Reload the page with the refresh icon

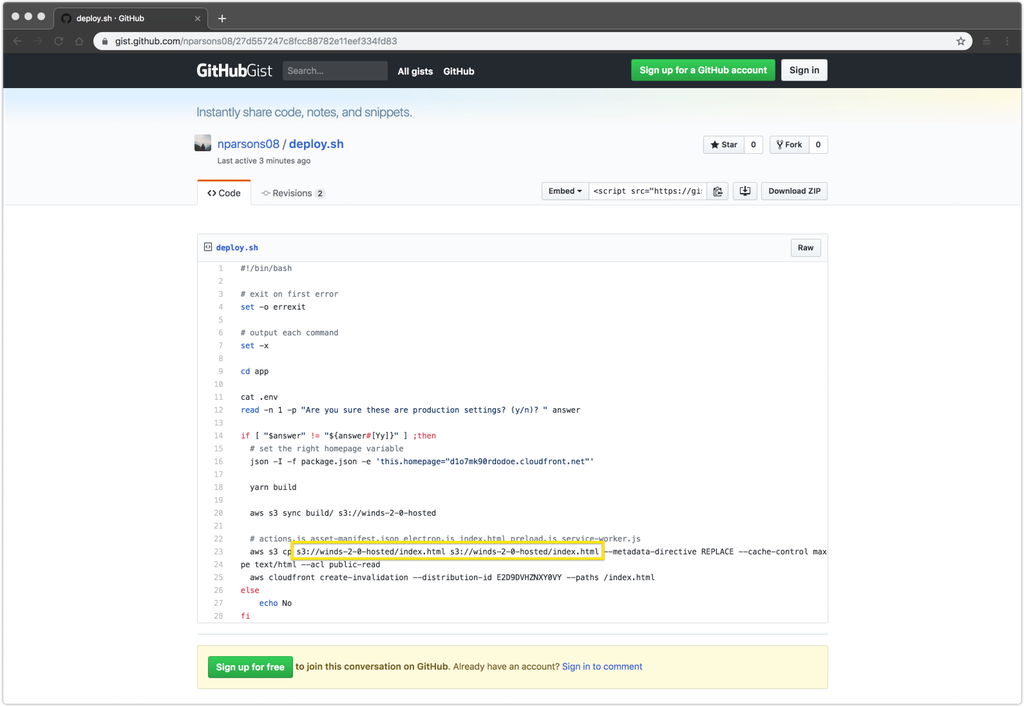(x=59, y=41)
